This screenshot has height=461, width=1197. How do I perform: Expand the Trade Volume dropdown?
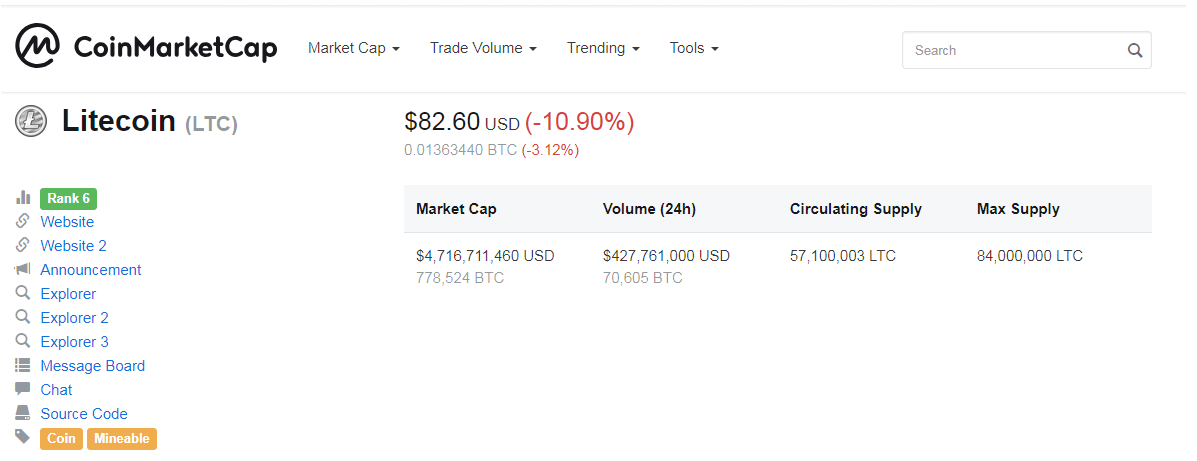pyautogui.click(x=483, y=48)
